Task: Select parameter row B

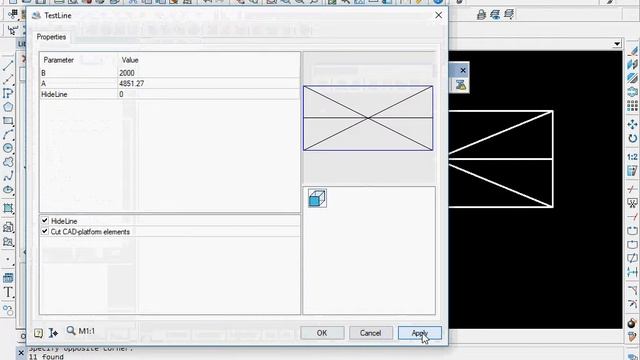Action: 78,73
